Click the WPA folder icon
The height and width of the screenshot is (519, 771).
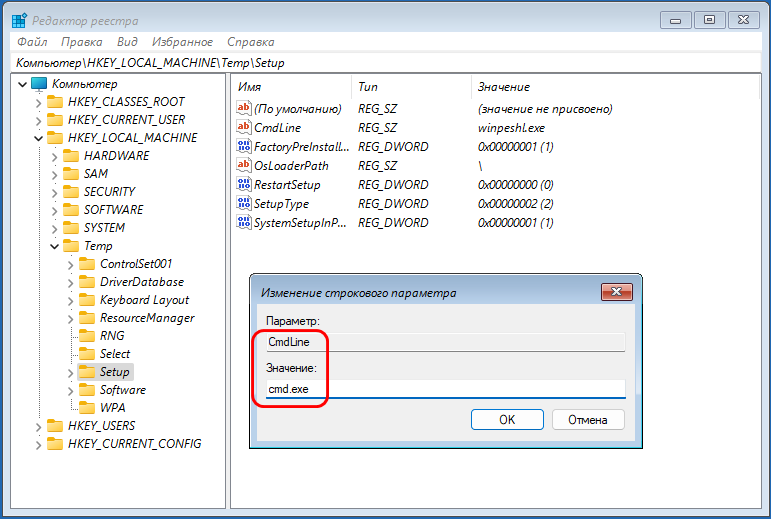87,408
